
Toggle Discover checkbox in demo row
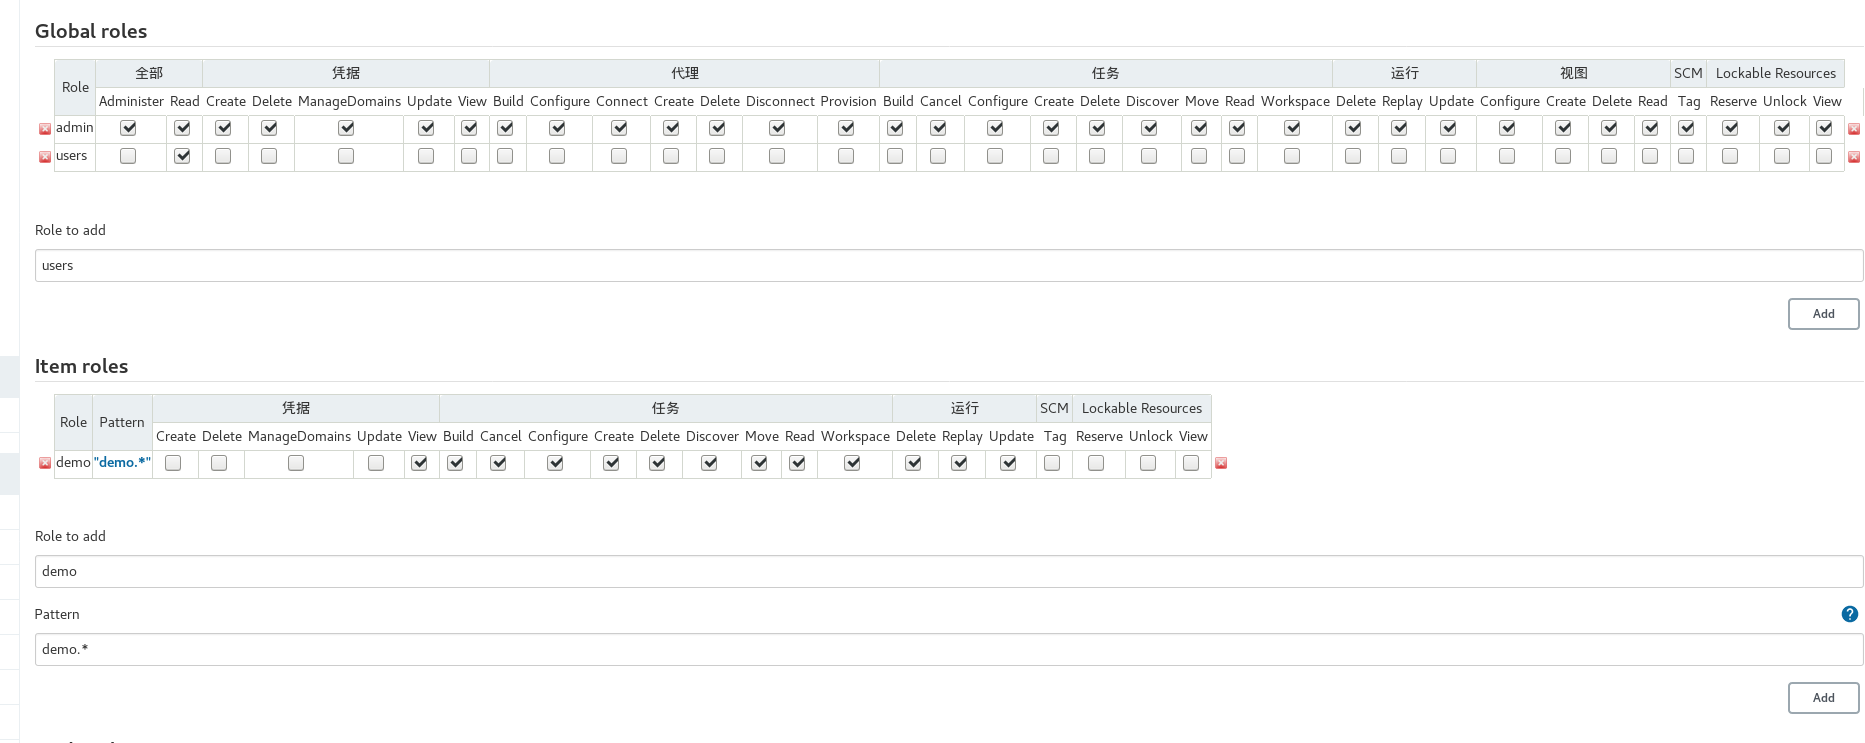(709, 463)
